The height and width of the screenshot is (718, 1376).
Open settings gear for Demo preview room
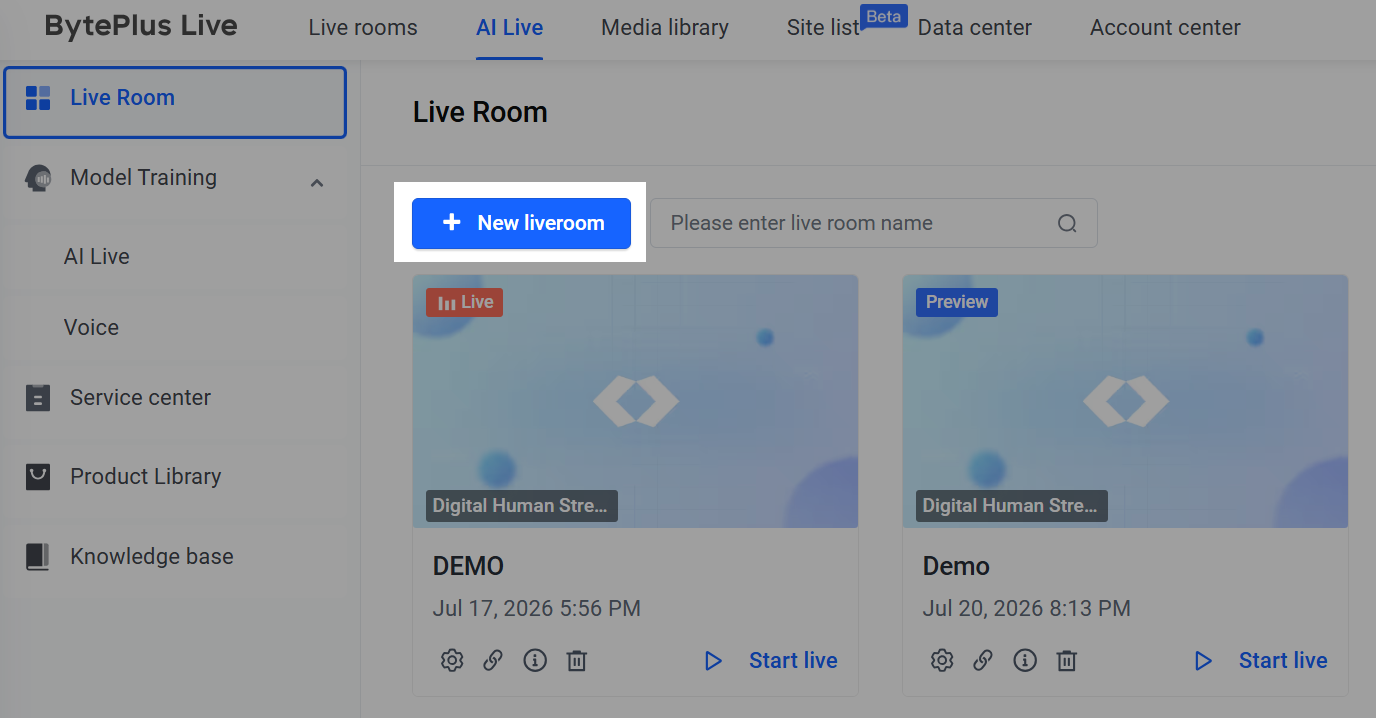tap(942, 660)
